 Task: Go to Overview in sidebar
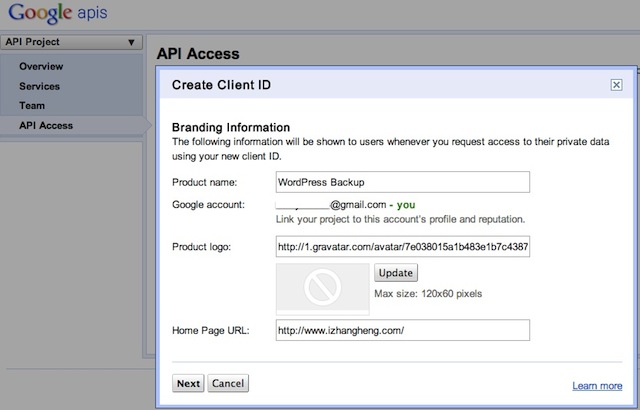click(41, 66)
